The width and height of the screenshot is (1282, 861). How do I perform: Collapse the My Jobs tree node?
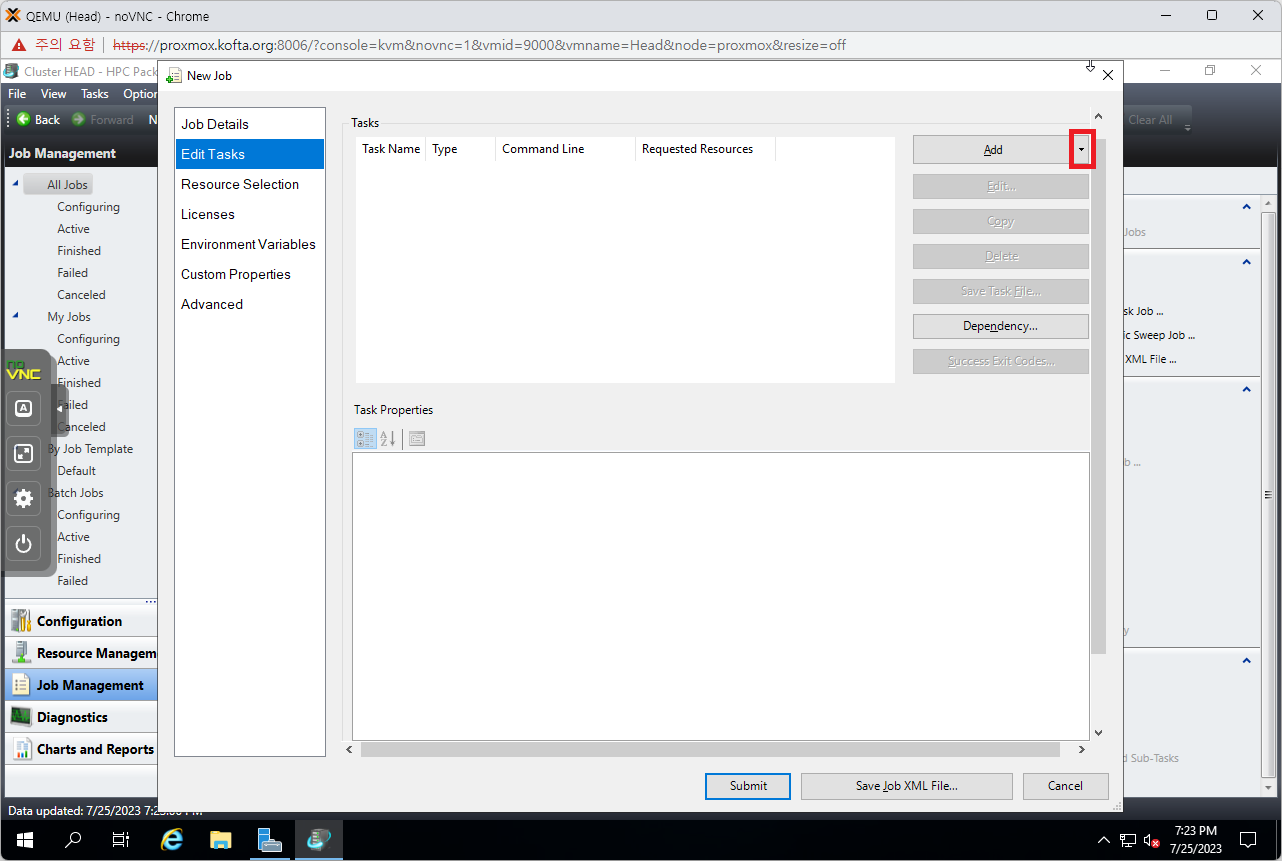15,316
